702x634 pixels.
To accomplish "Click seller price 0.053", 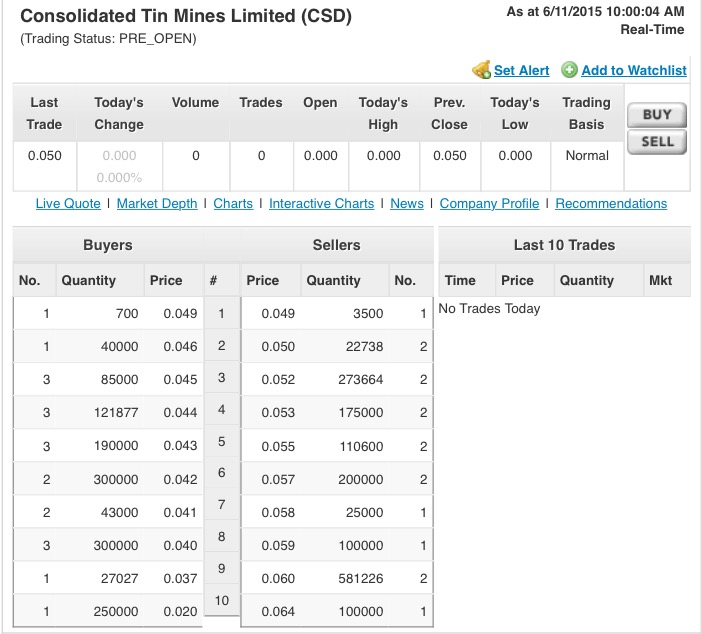I will pyautogui.click(x=278, y=412).
